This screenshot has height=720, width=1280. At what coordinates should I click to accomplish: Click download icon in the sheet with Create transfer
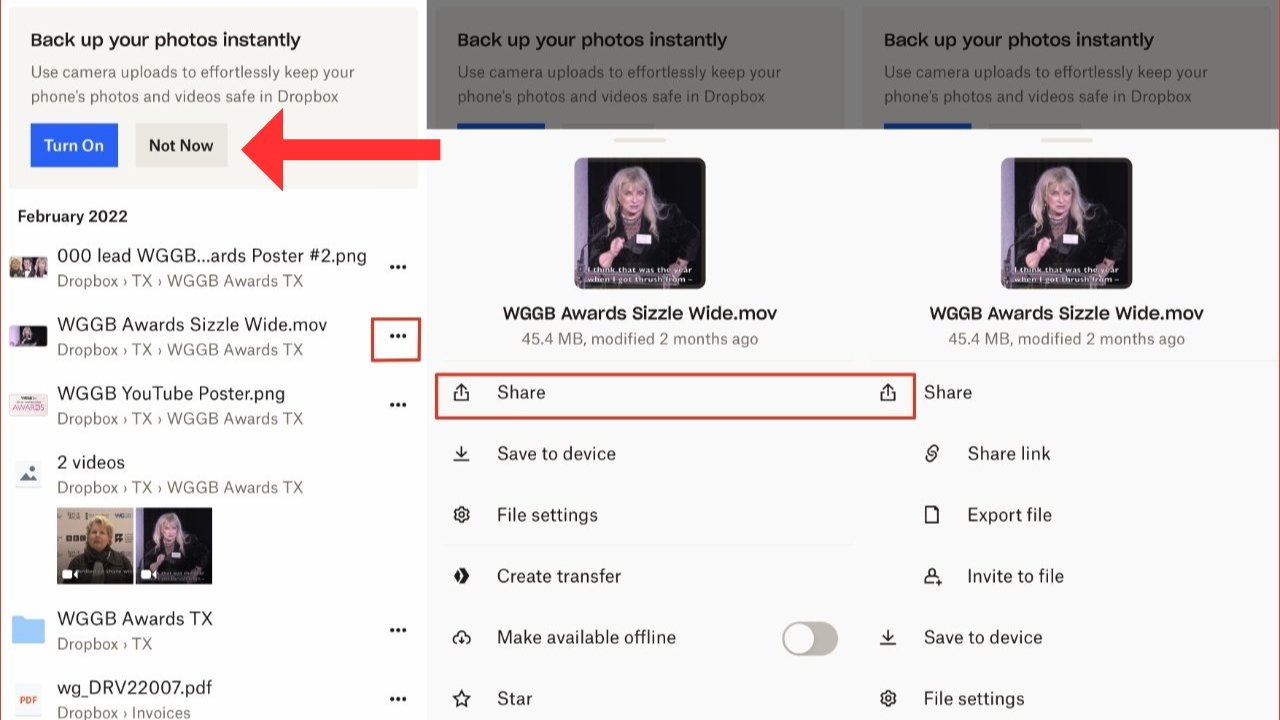[x=461, y=454]
